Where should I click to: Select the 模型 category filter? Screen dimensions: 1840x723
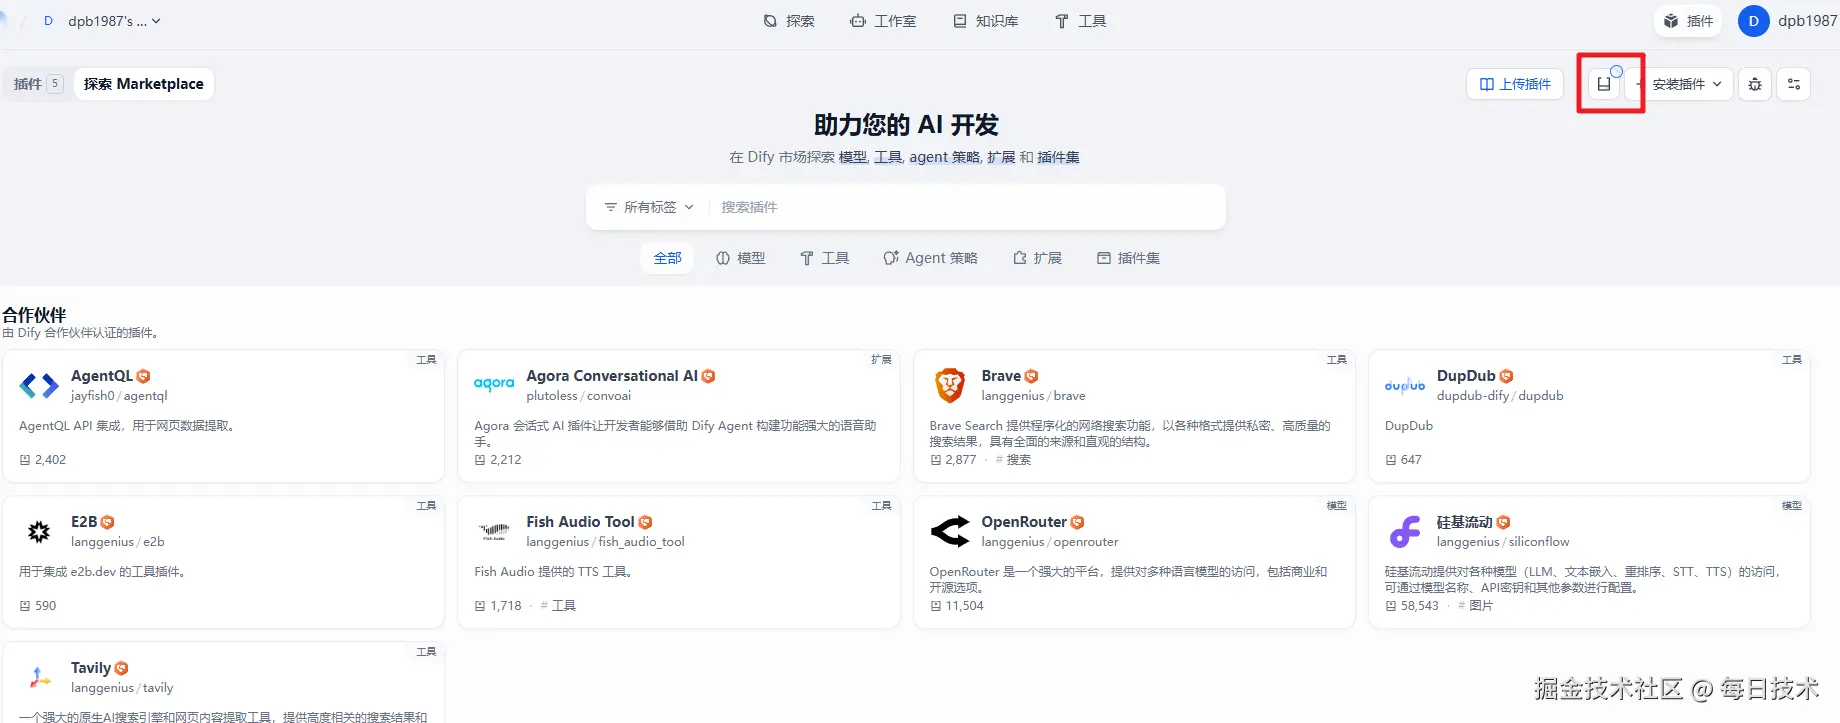pos(740,258)
